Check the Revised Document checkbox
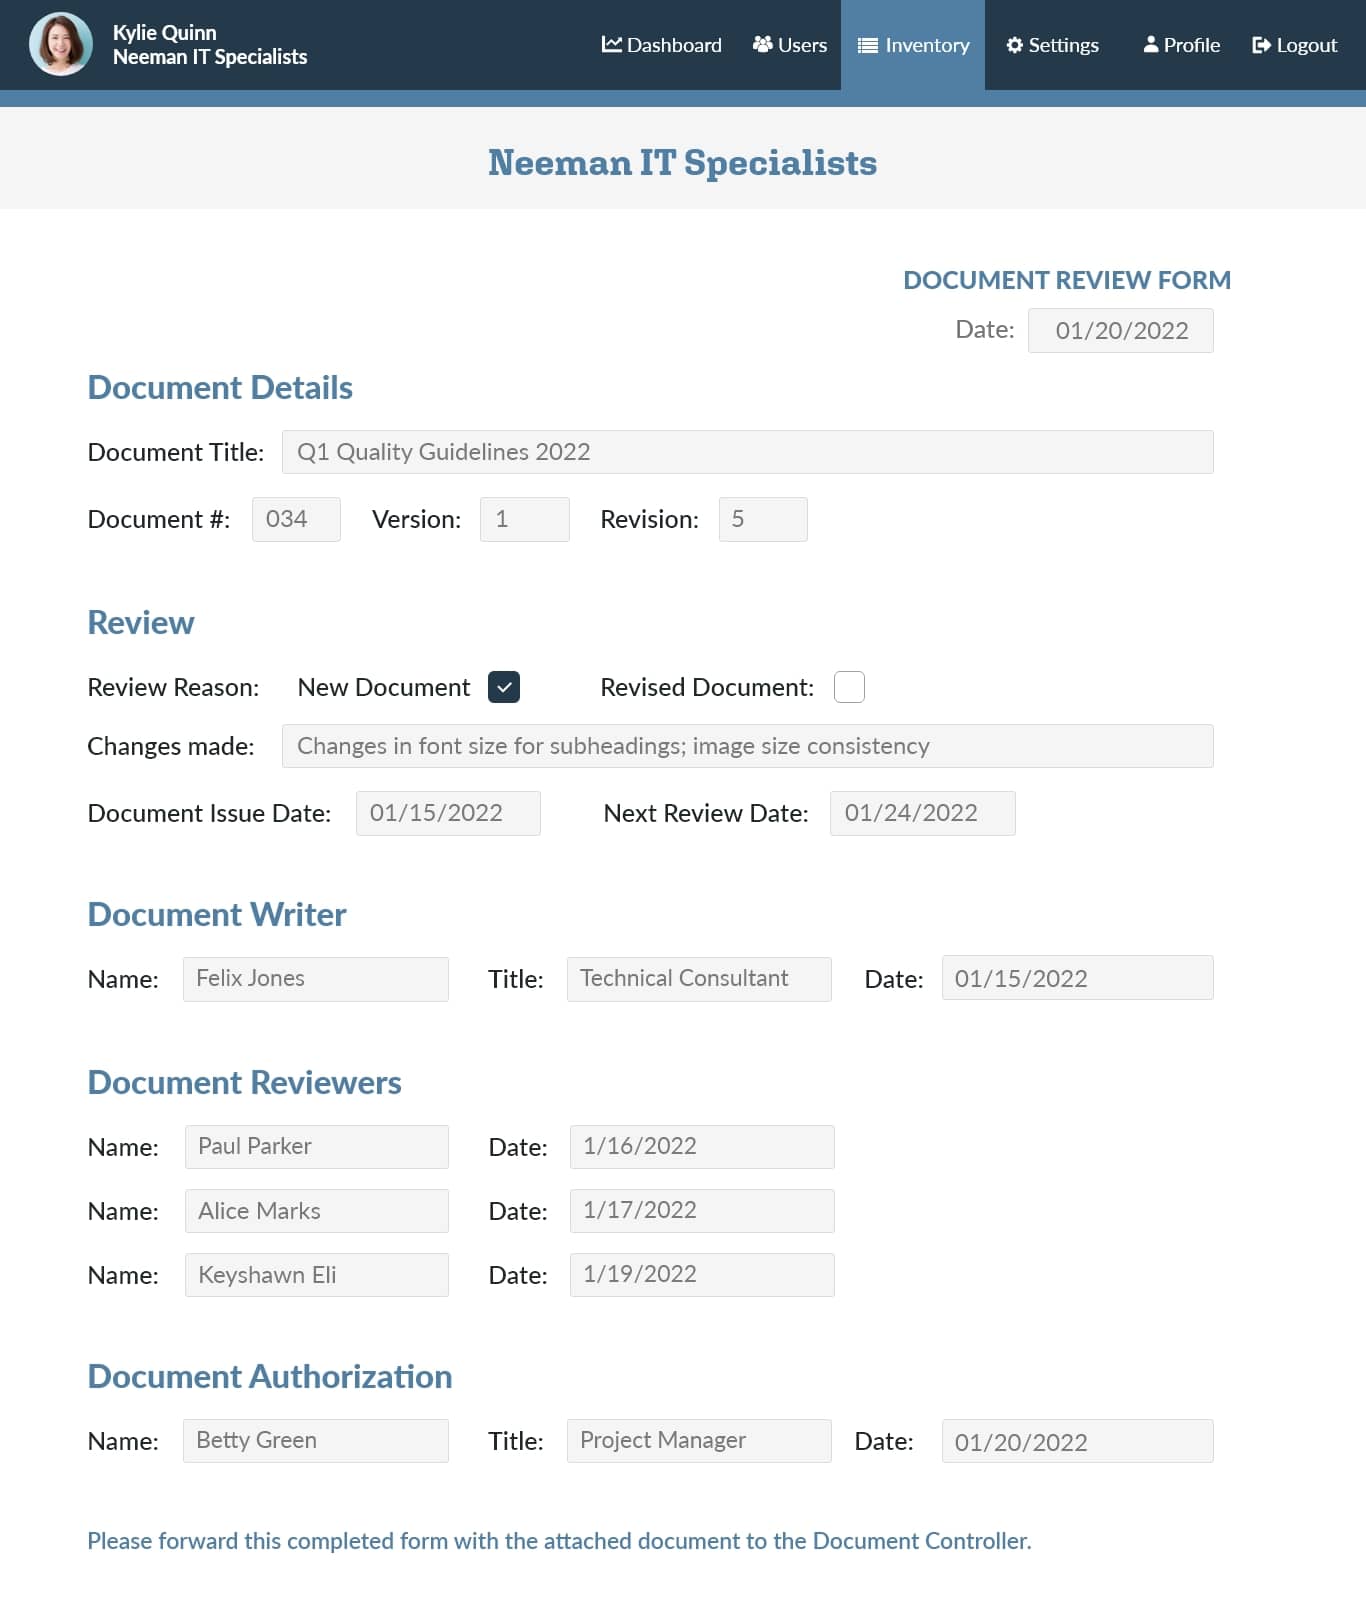The height and width of the screenshot is (1605, 1366). 849,687
